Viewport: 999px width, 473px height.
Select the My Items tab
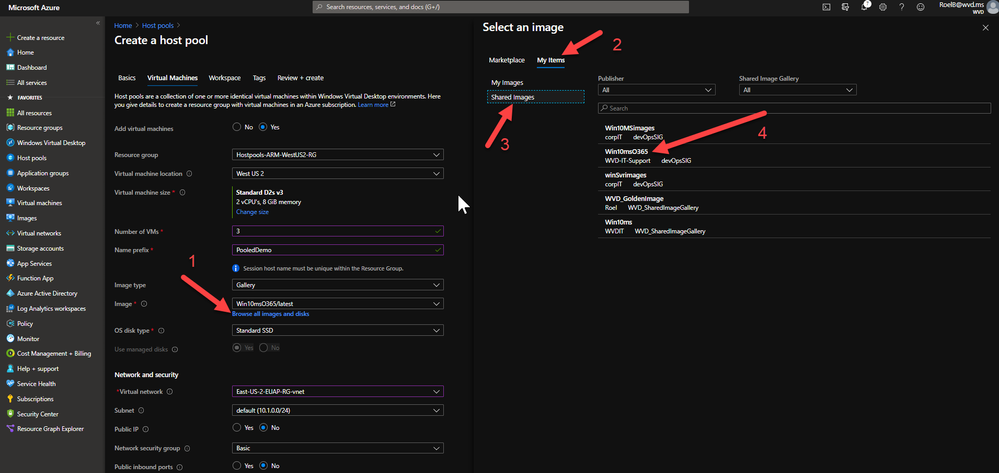click(550, 60)
